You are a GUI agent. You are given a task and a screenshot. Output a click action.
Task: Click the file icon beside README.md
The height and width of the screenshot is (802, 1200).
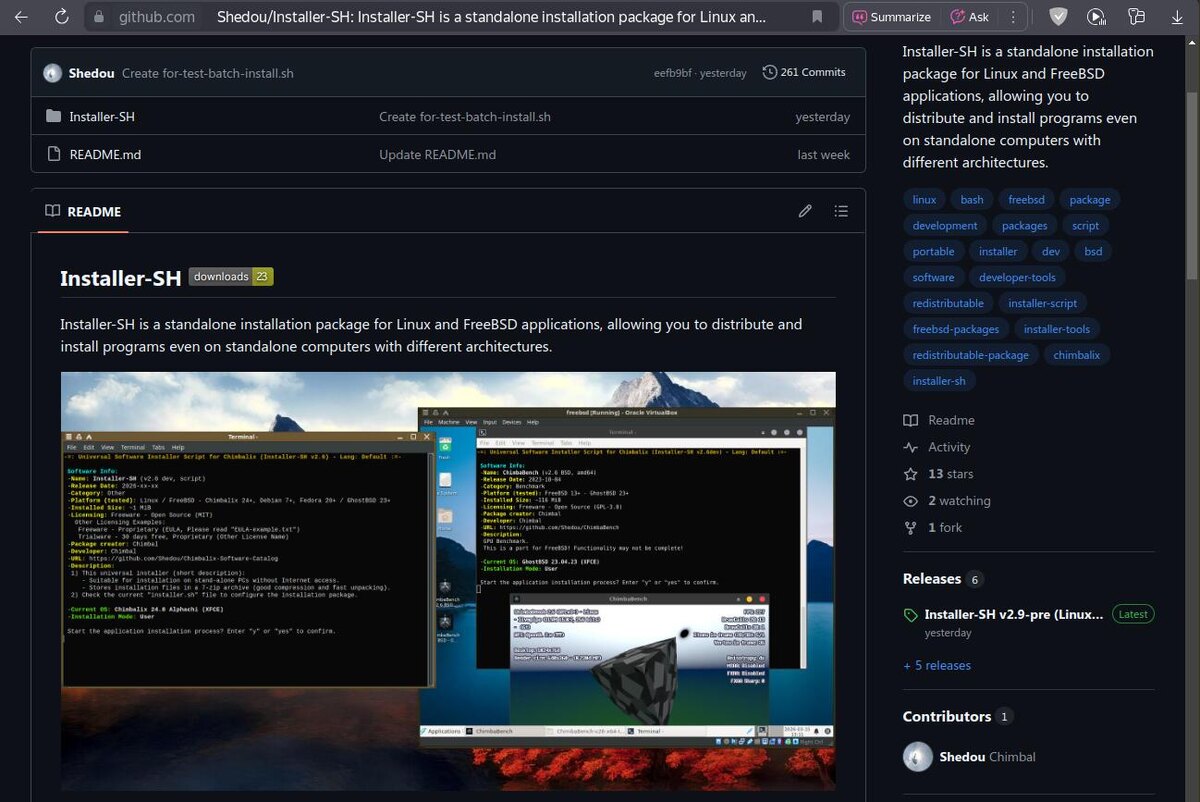click(x=53, y=154)
